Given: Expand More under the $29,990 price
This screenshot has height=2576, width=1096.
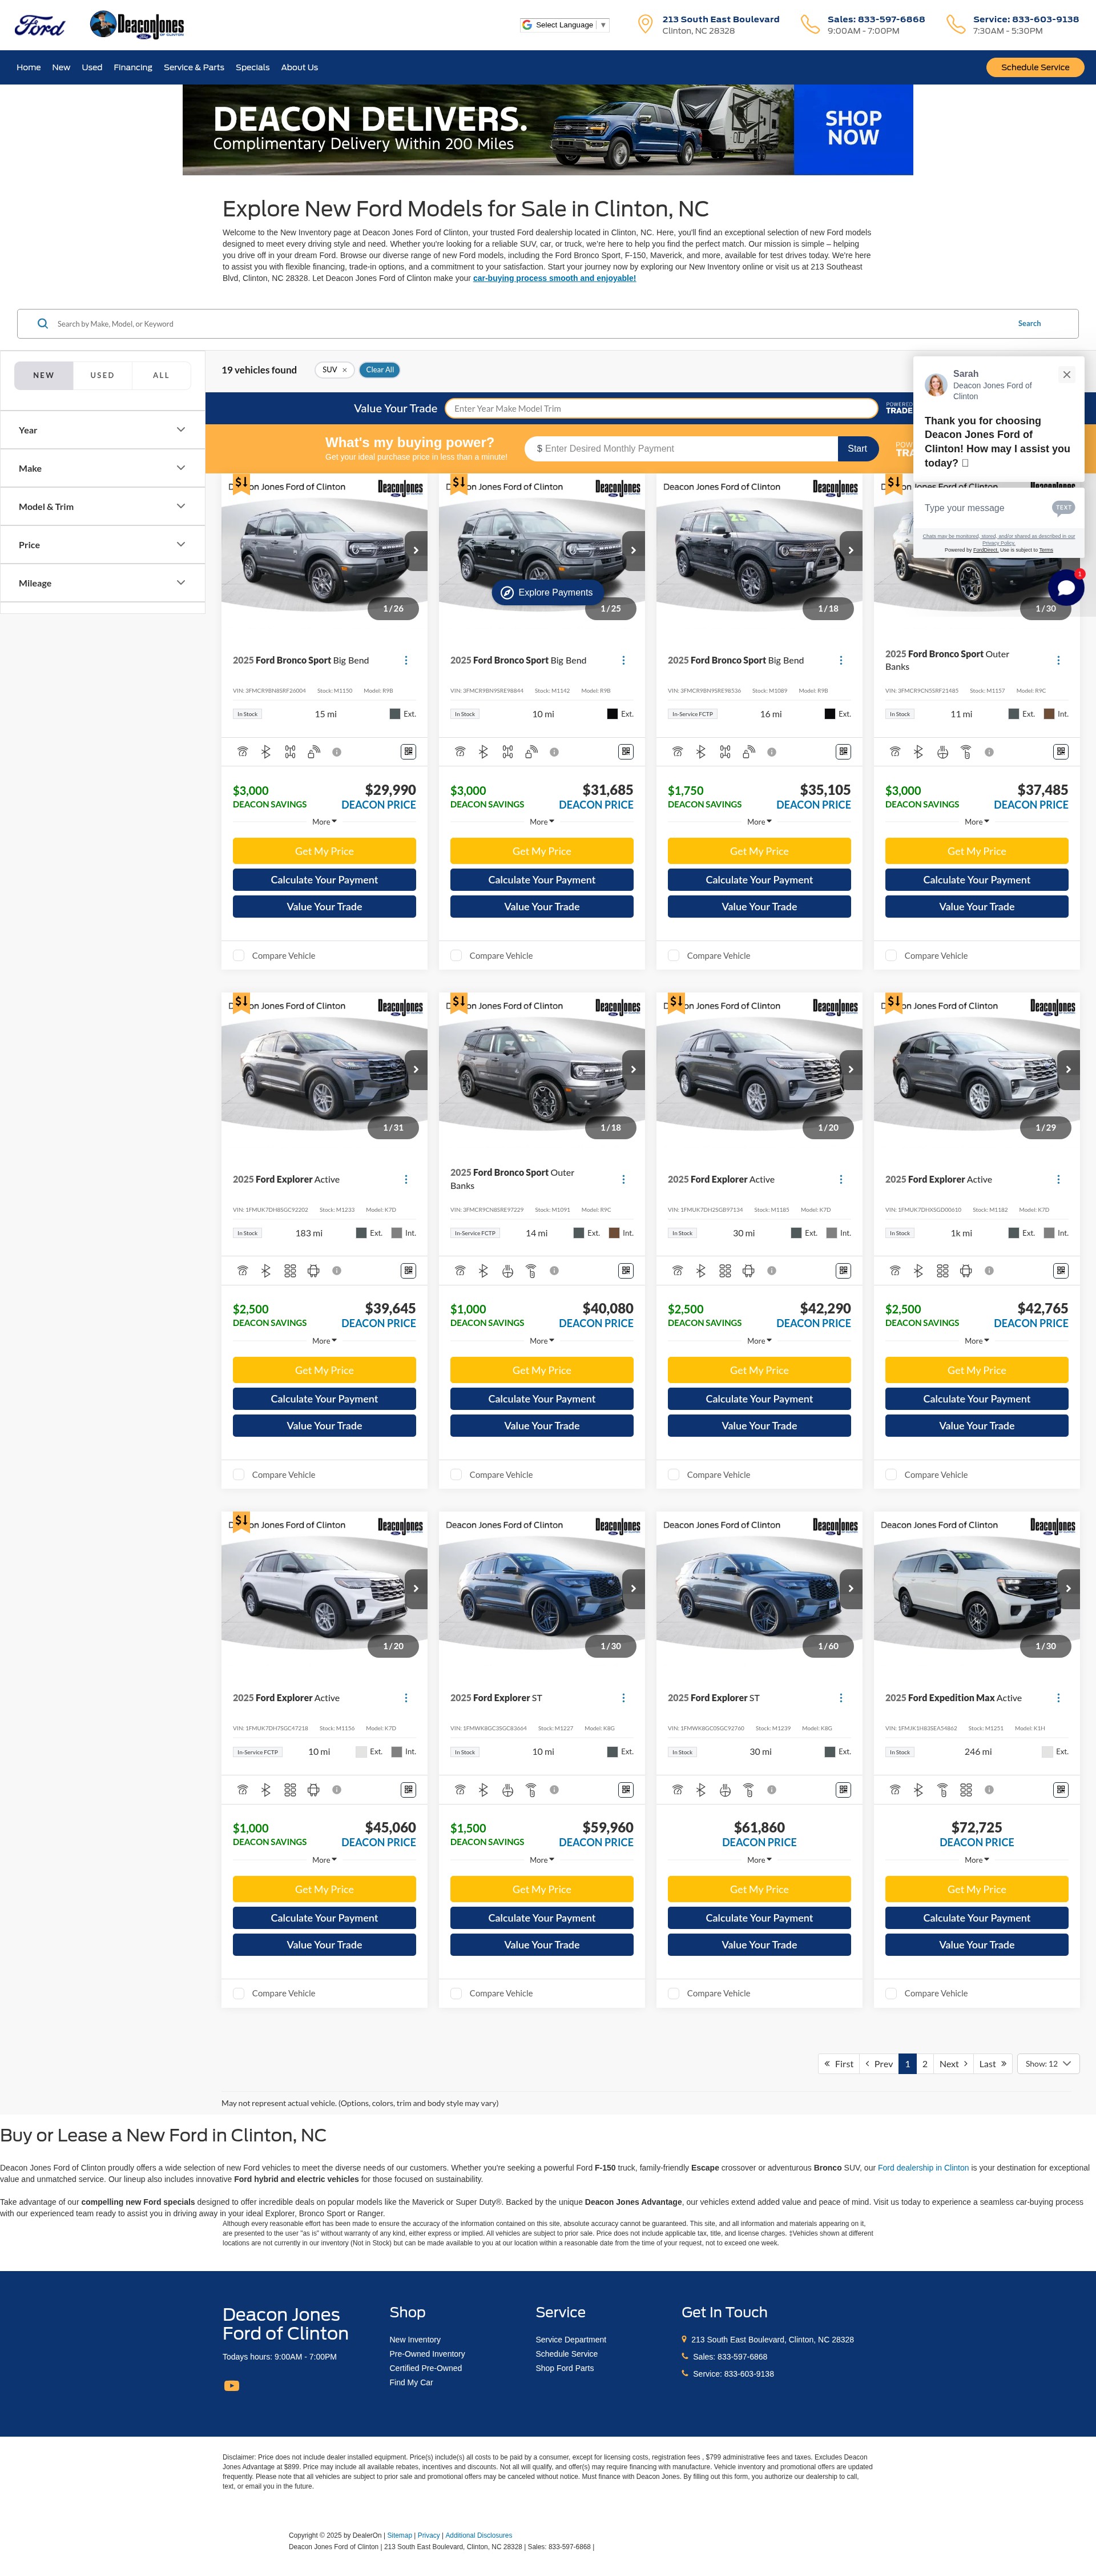Looking at the screenshot, I should coord(324,822).
